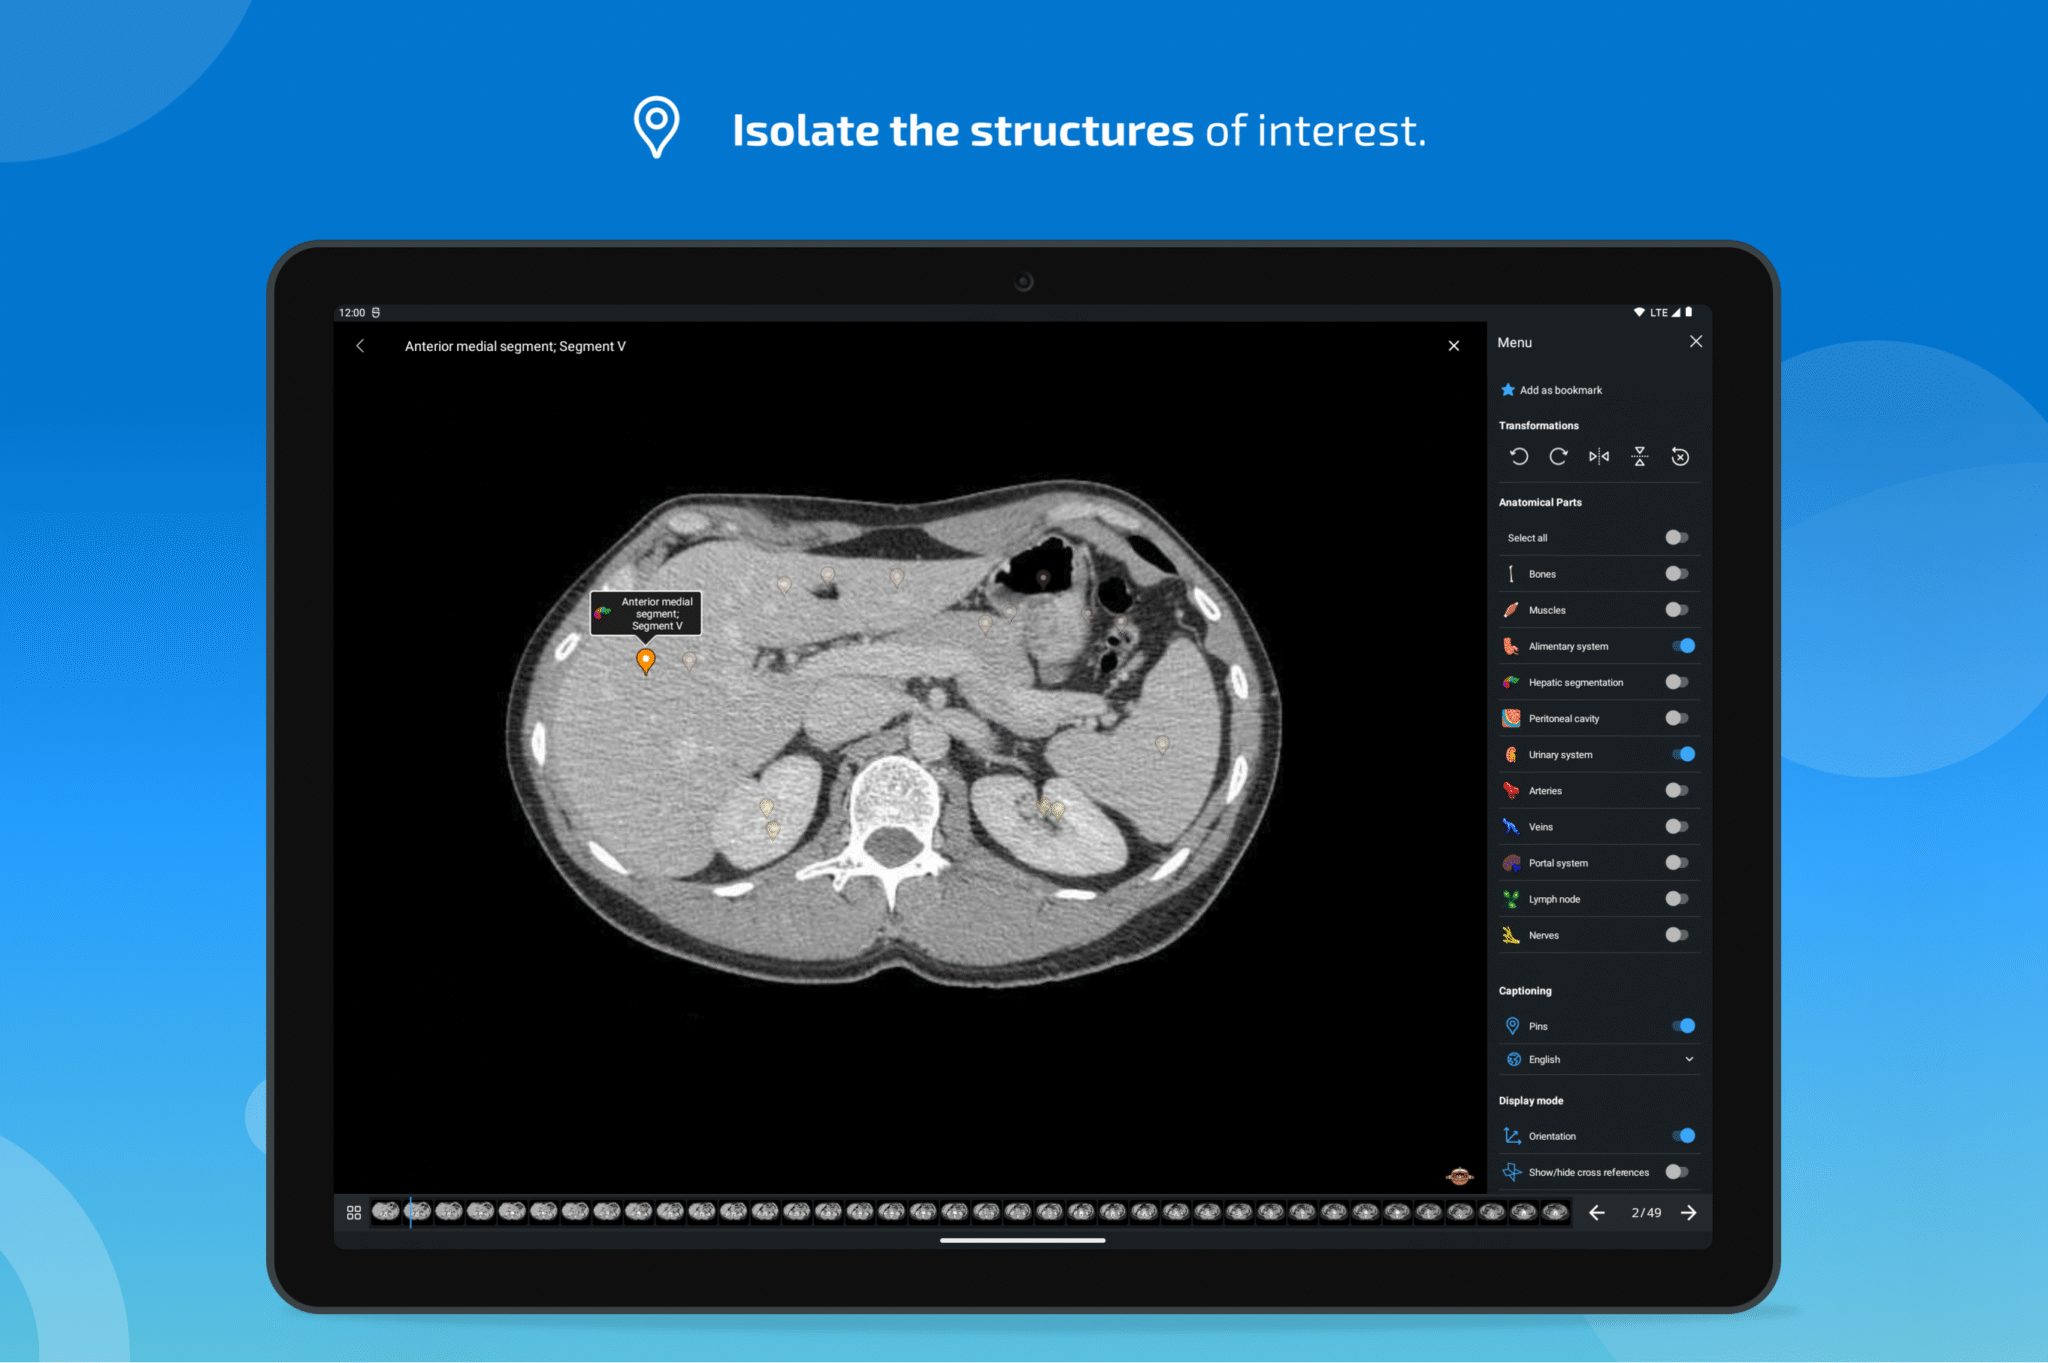This screenshot has height=1363, width=2048.
Task: Close the Menu panel
Action: (x=1696, y=341)
